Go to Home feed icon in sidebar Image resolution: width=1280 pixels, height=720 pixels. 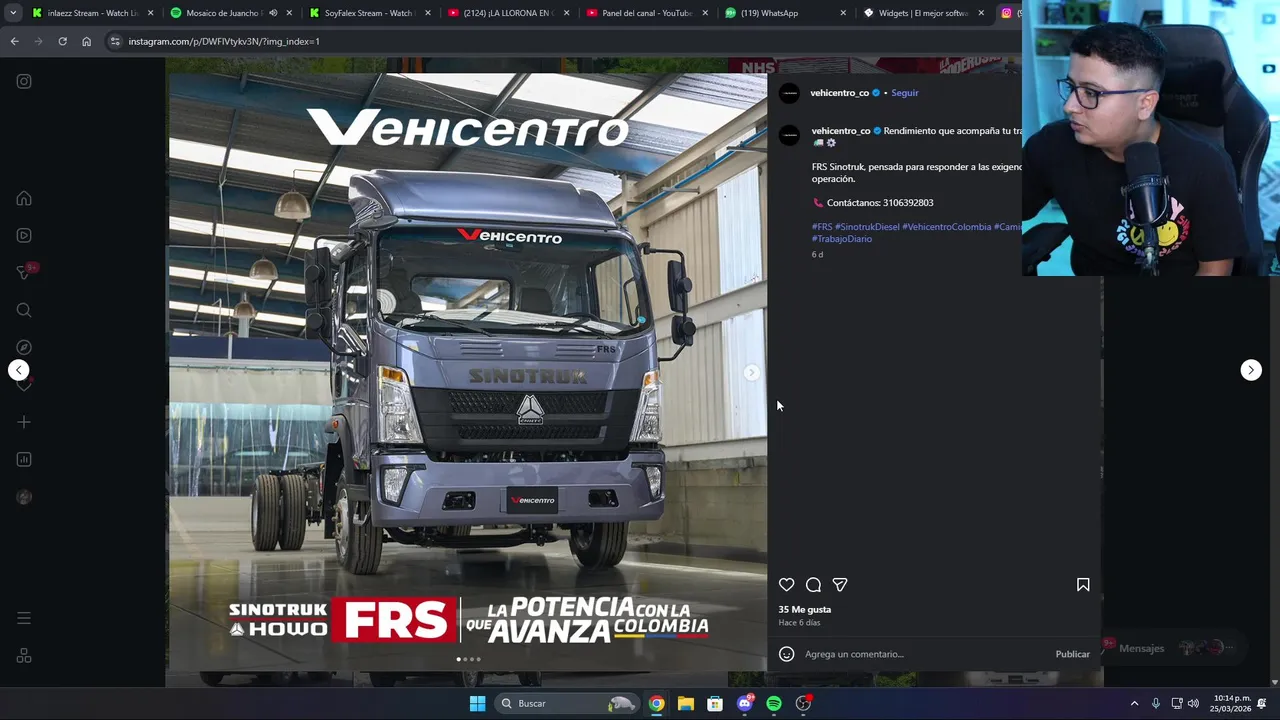coord(24,198)
